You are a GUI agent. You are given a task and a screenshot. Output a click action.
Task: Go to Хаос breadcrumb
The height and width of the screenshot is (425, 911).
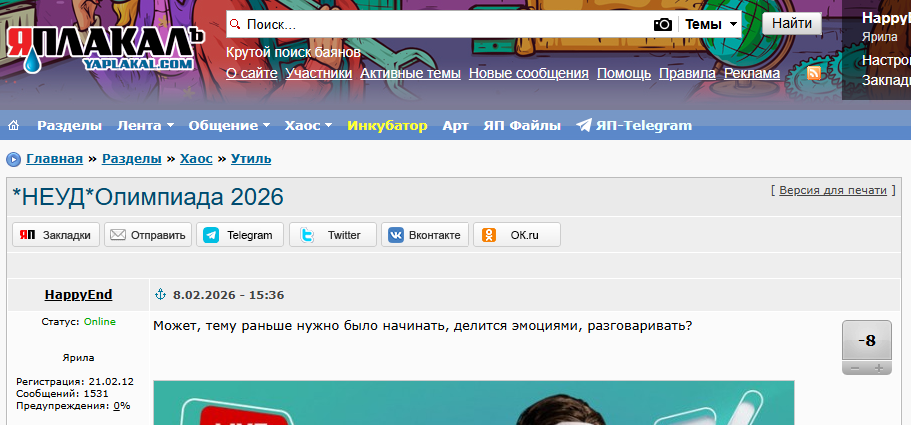point(196,159)
